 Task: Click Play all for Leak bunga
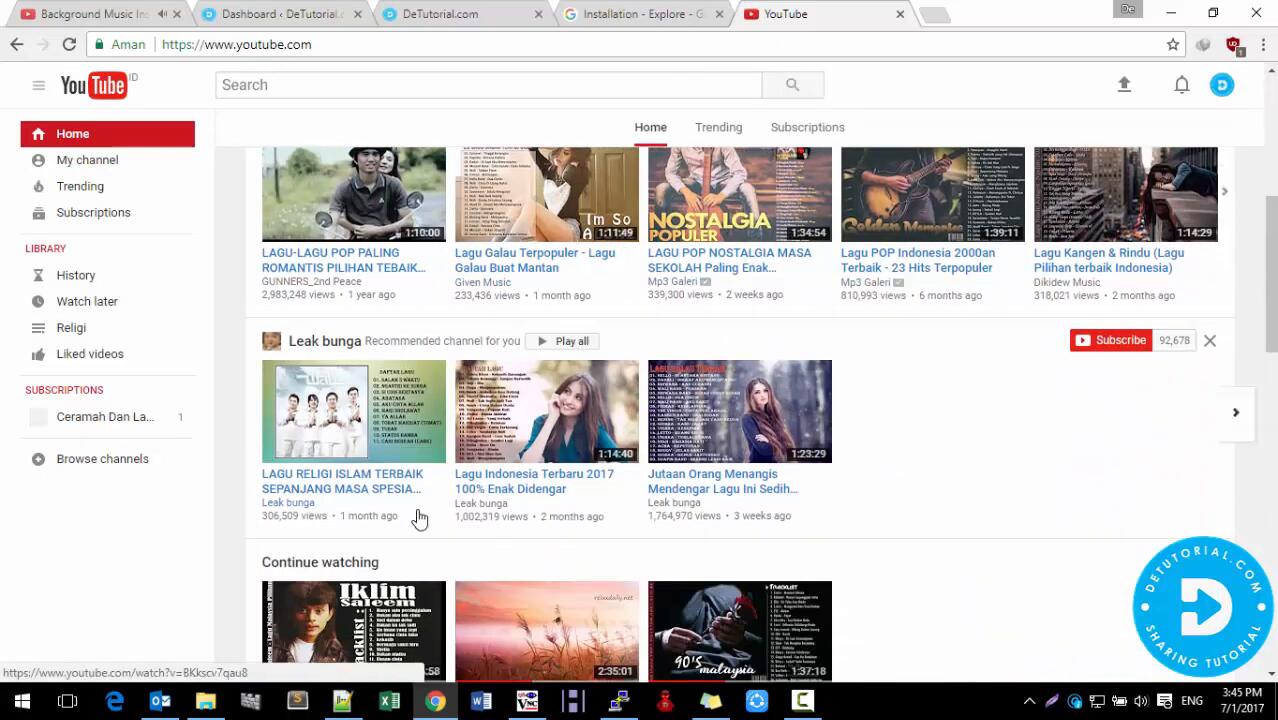[x=561, y=341]
